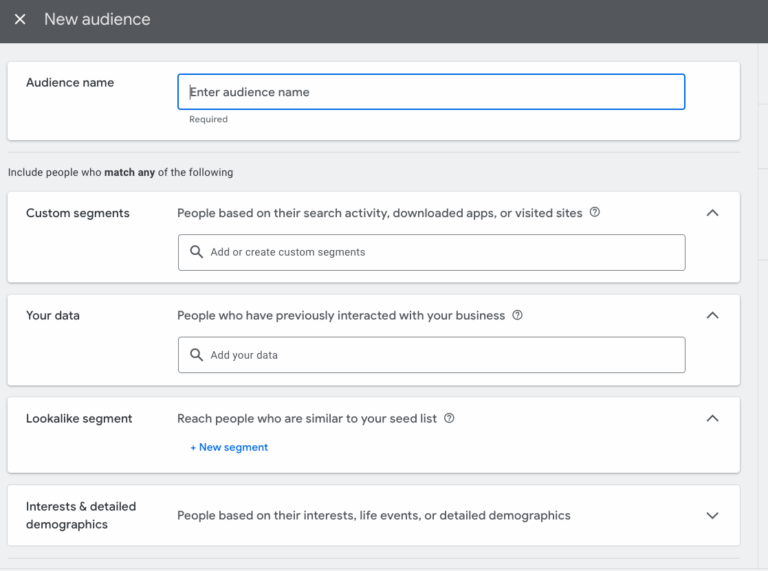This screenshot has width=768, height=571.
Task: Focus the Add or create custom segments box
Action: (x=440, y=252)
